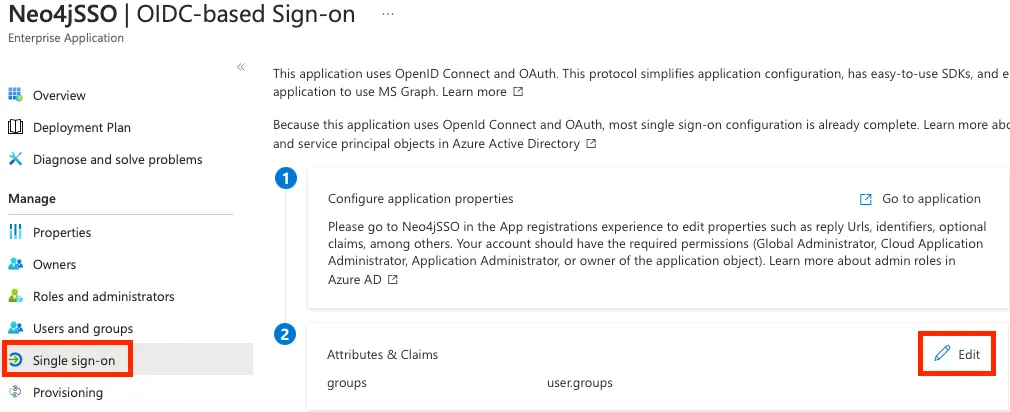
Task: Click the step 2 numbered circle
Action: click(286, 335)
